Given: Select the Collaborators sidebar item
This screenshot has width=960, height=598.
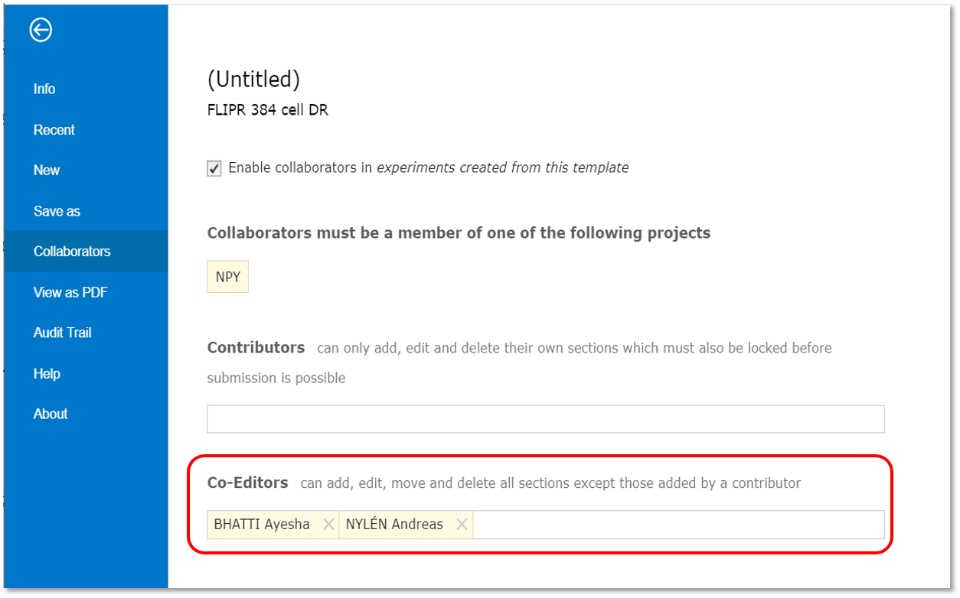Looking at the screenshot, I should pyautogui.click(x=72, y=251).
